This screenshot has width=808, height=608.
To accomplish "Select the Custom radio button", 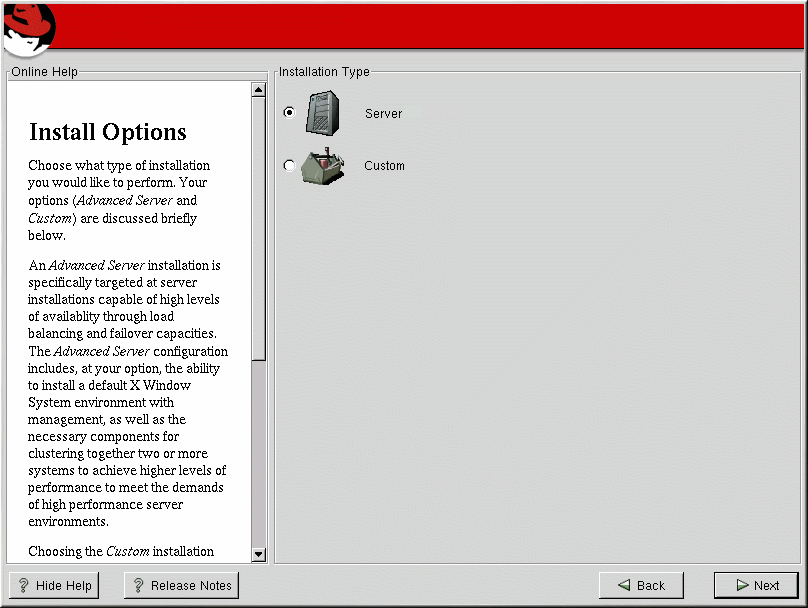I will pos(290,165).
